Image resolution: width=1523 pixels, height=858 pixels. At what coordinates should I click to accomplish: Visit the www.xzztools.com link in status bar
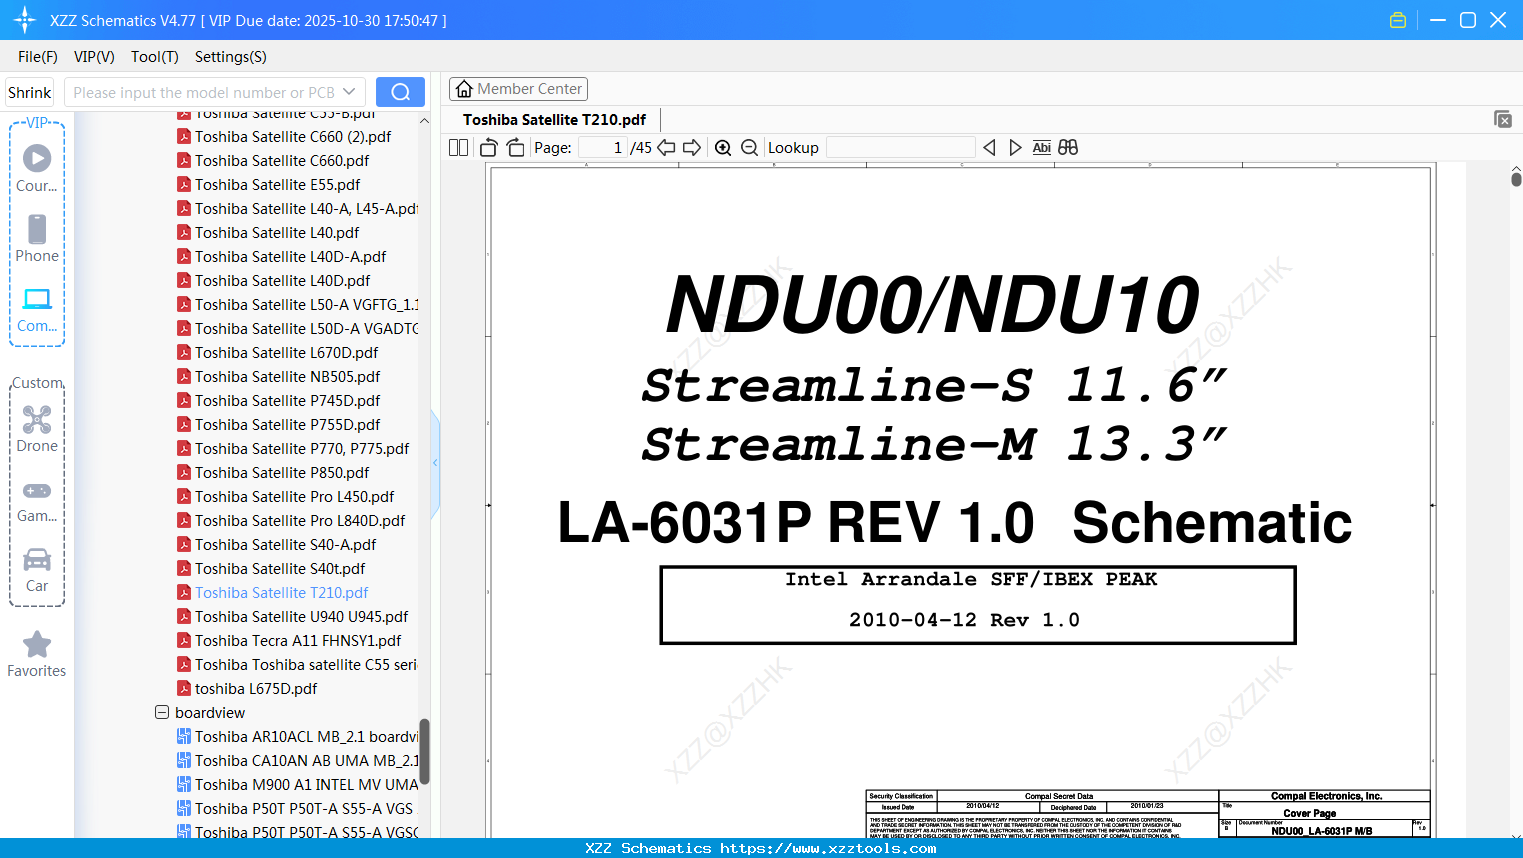coord(828,848)
